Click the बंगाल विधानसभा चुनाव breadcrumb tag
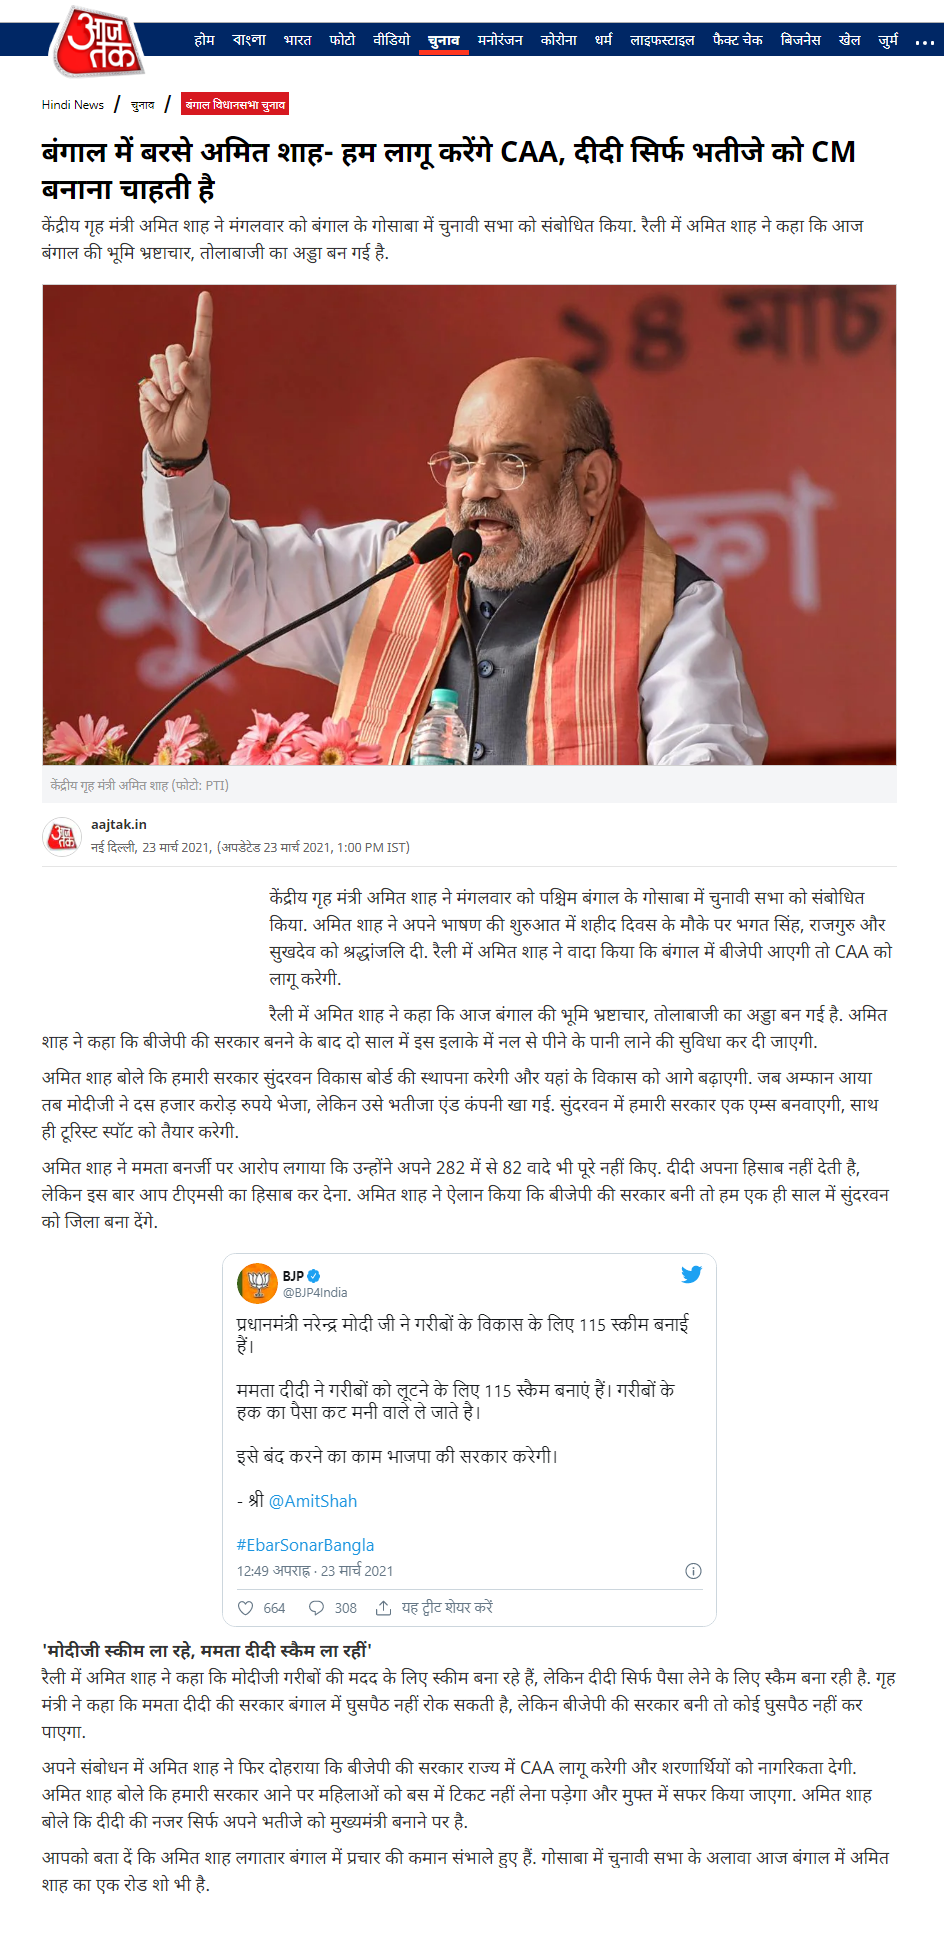The image size is (944, 1960). point(235,104)
